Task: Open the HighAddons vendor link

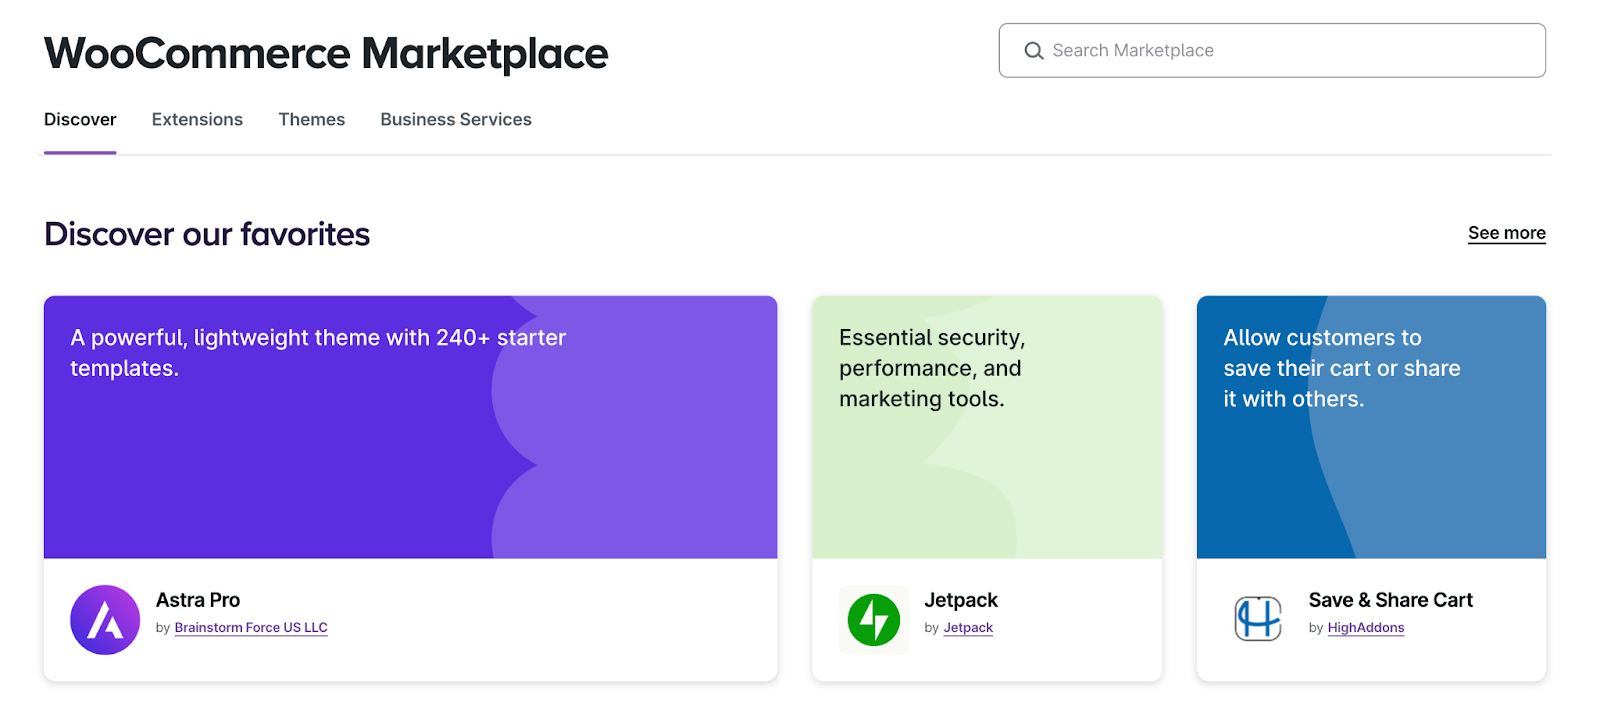Action: [x=1366, y=628]
